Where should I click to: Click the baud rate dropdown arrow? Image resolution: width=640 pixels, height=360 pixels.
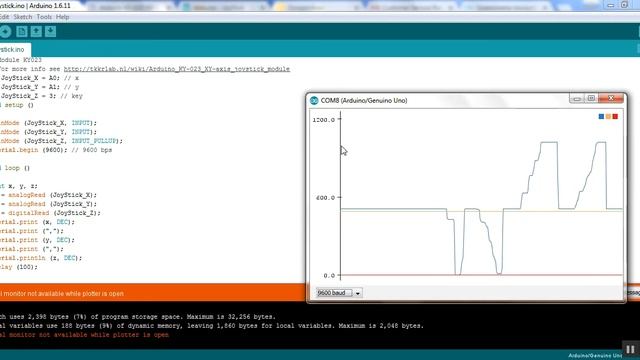click(x=358, y=293)
